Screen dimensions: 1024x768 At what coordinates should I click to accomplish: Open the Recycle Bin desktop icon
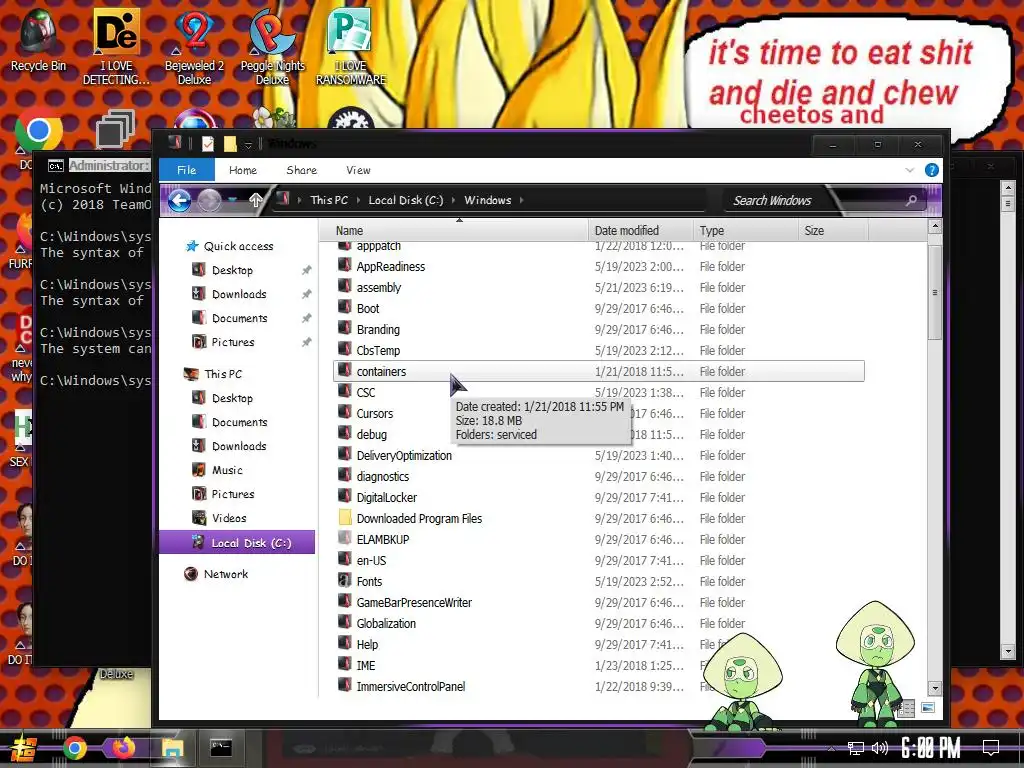coord(37,39)
